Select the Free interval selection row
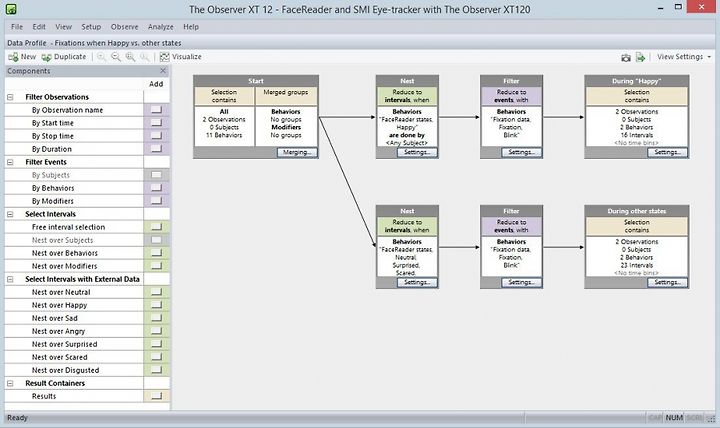 (74, 227)
